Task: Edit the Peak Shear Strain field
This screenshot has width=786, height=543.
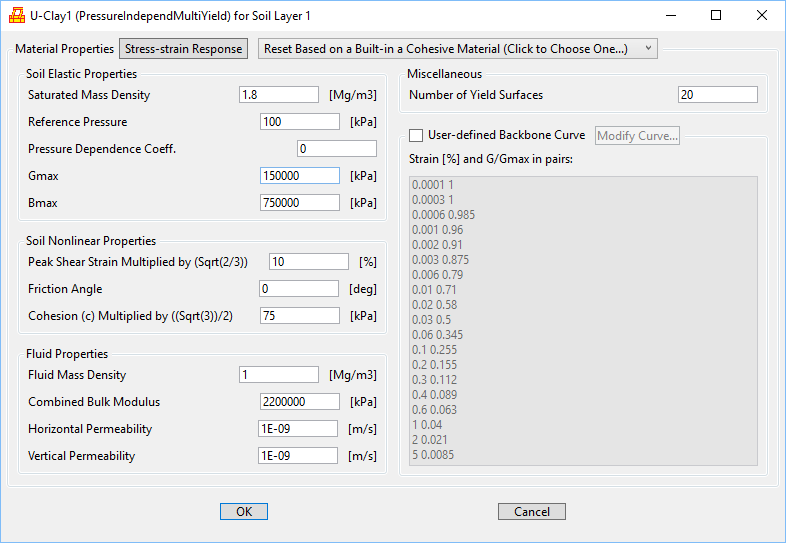Action: (x=308, y=261)
